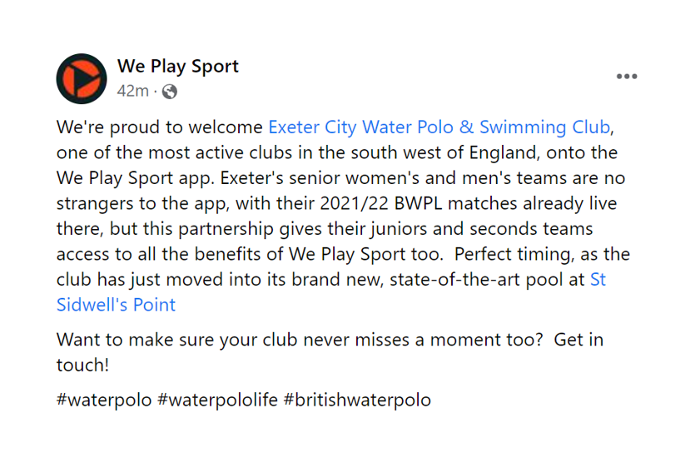The width and height of the screenshot is (700, 453).
Task: Click the We Play Sport profile picture
Action: click(82, 79)
